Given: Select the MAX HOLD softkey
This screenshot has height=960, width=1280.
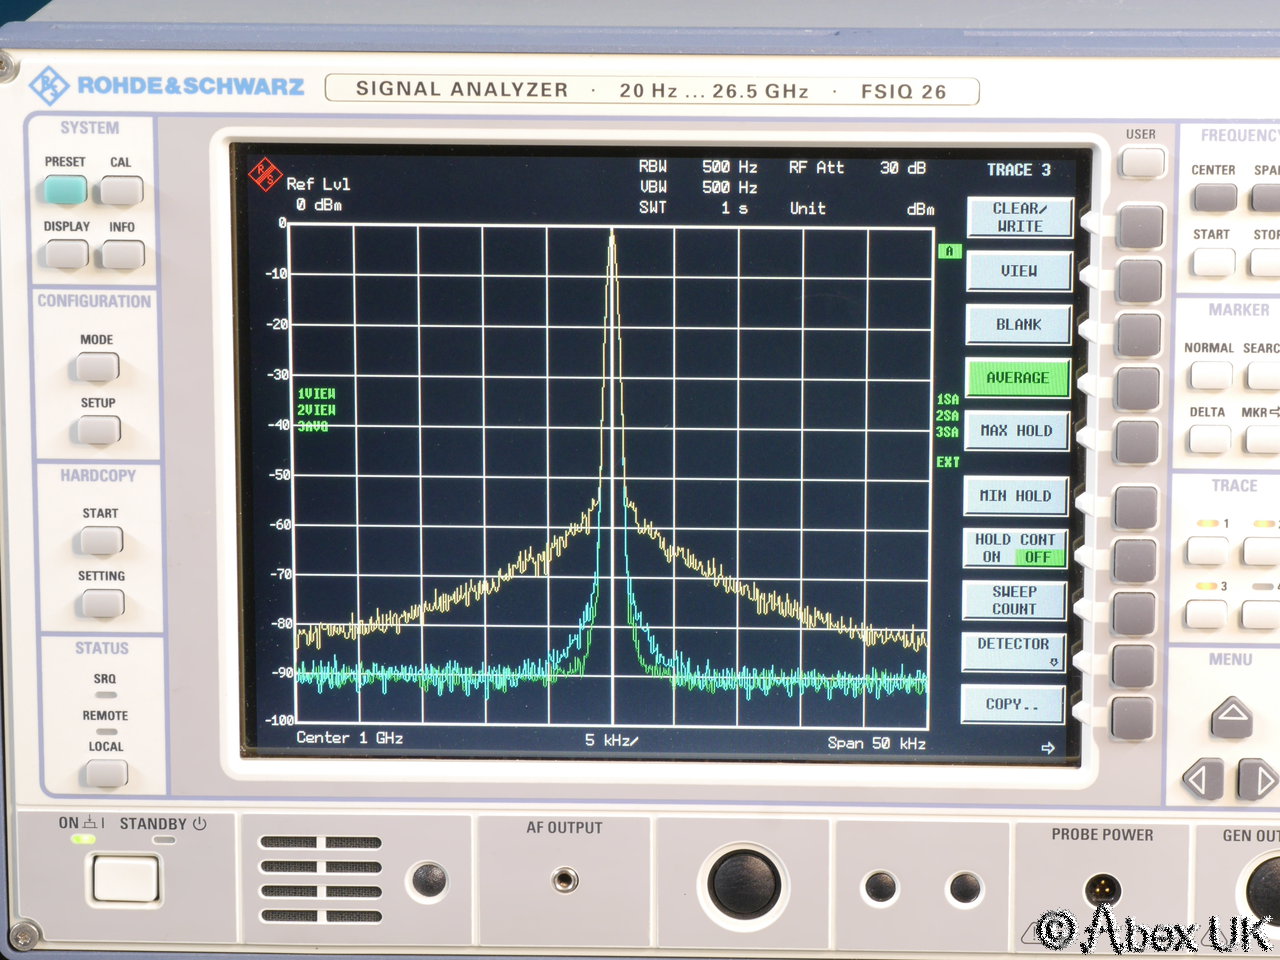Looking at the screenshot, I should pyautogui.click(x=1016, y=431).
